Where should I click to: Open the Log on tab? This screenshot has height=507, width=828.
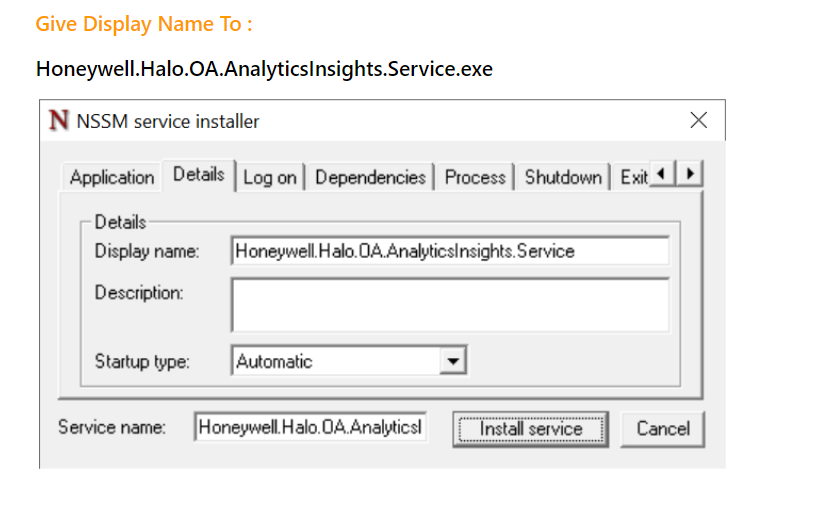click(270, 178)
